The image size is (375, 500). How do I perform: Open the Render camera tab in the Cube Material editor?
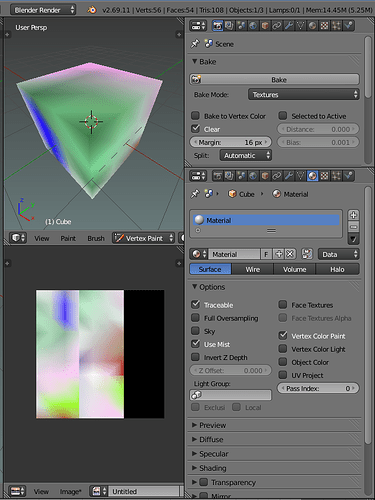click(x=218, y=176)
